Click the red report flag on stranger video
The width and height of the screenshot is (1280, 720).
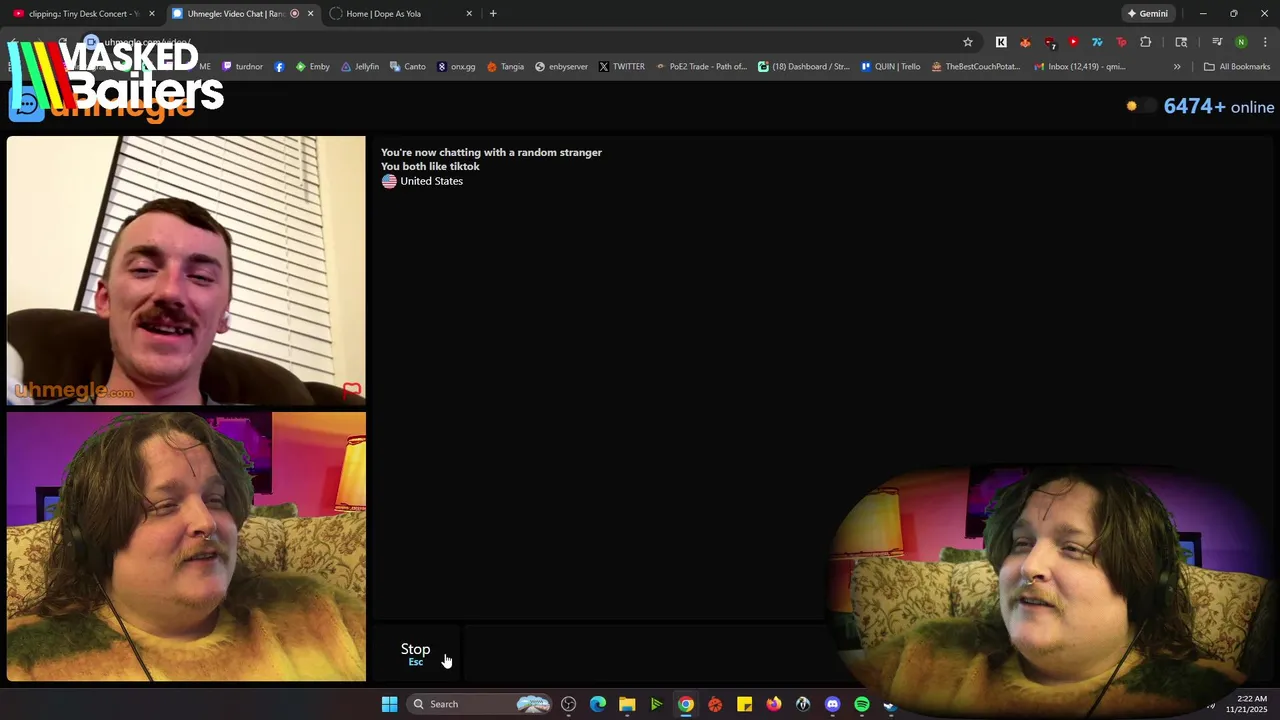[x=351, y=390]
